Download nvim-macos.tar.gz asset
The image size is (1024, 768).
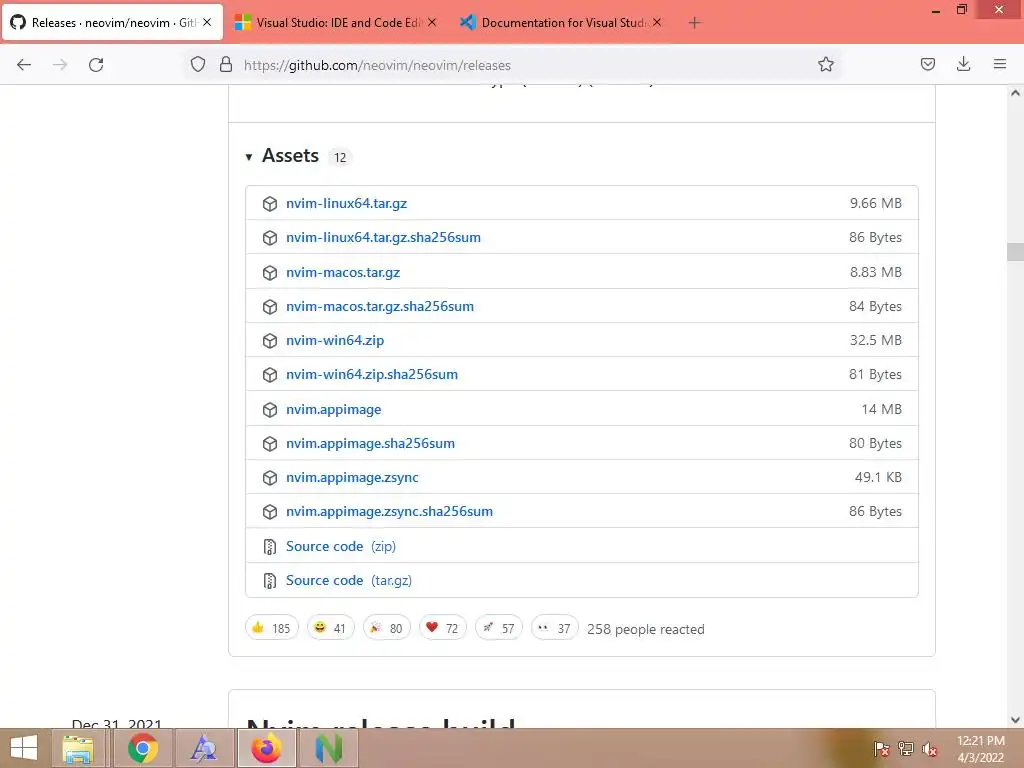click(x=343, y=272)
